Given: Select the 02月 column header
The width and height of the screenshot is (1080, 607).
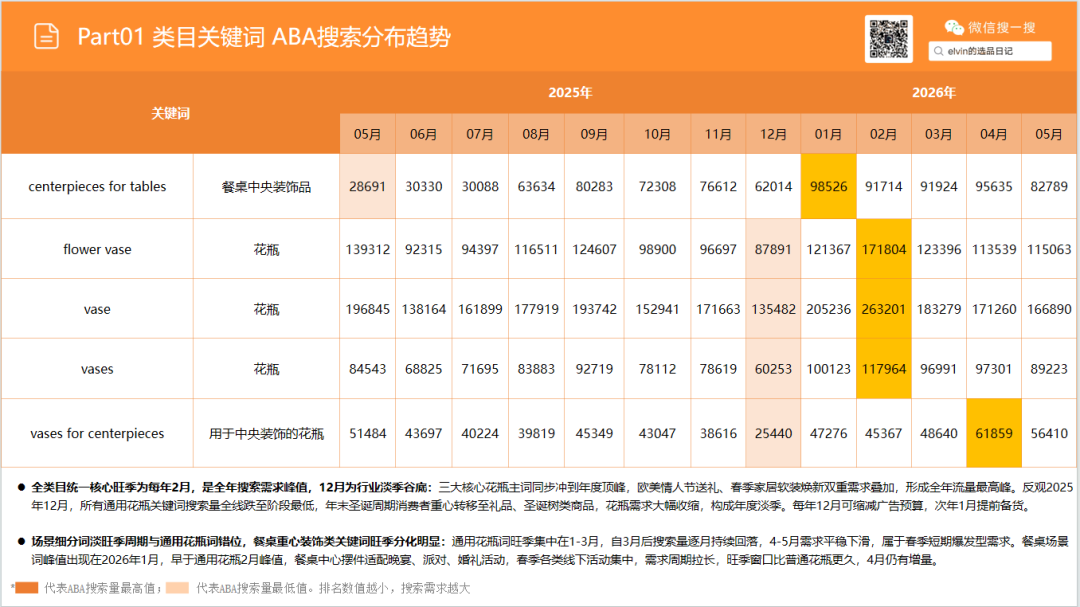Looking at the screenshot, I should 883,134.
